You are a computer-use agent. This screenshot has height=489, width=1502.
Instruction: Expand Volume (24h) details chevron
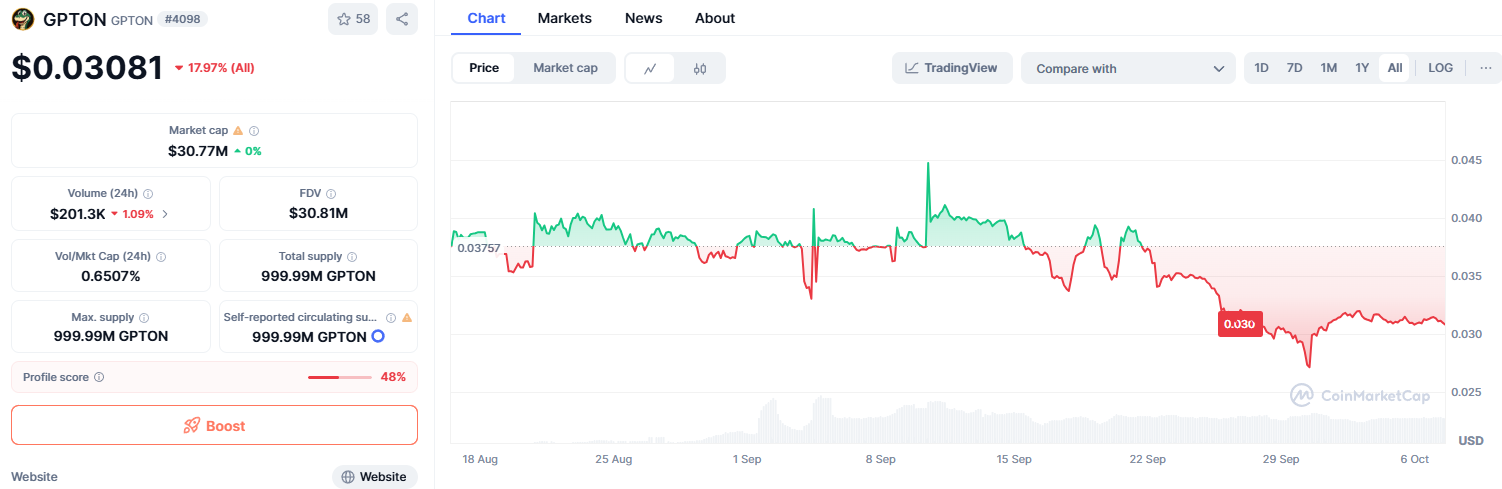165,214
